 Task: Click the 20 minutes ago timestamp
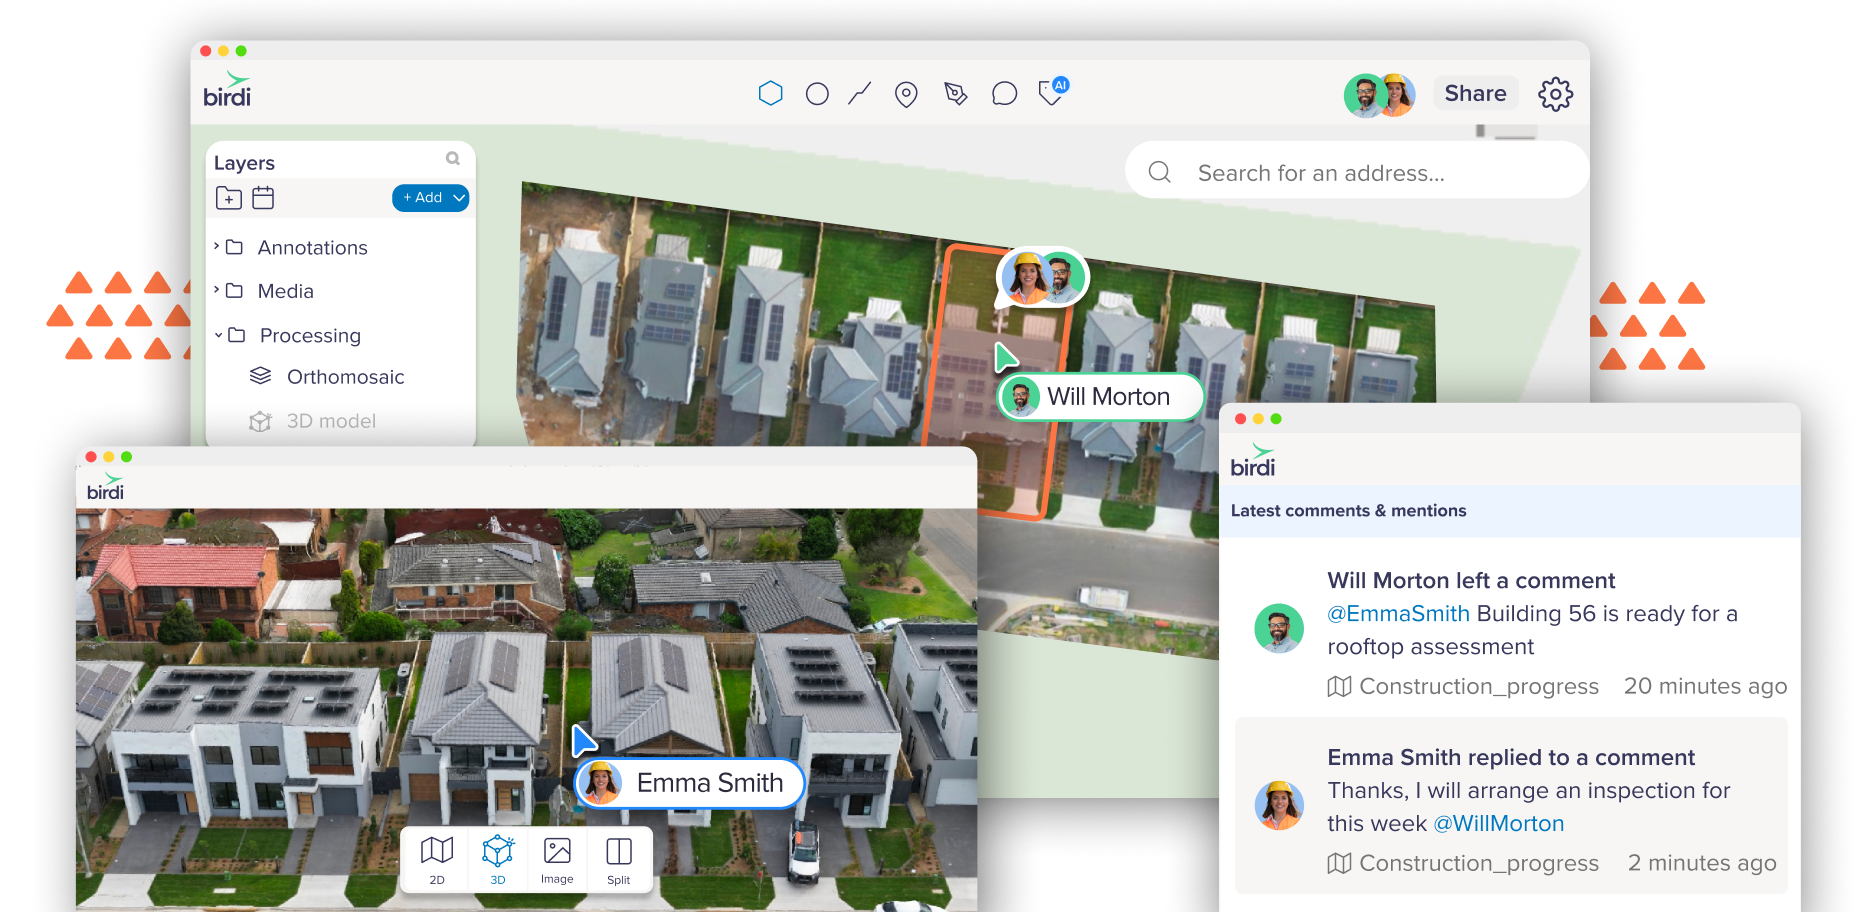[x=1705, y=686]
